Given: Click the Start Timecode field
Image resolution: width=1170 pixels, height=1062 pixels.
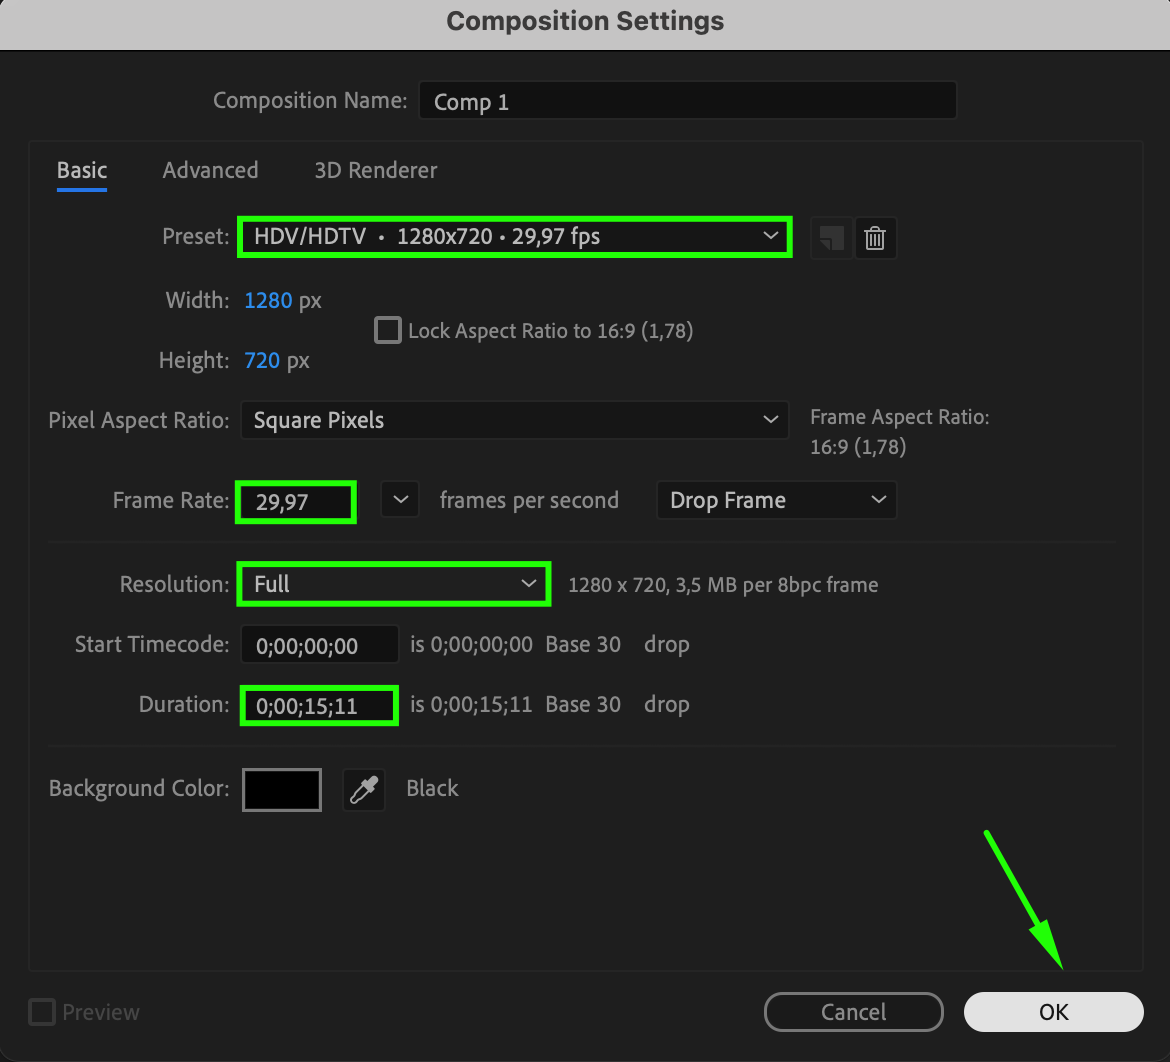Looking at the screenshot, I should click(x=319, y=645).
